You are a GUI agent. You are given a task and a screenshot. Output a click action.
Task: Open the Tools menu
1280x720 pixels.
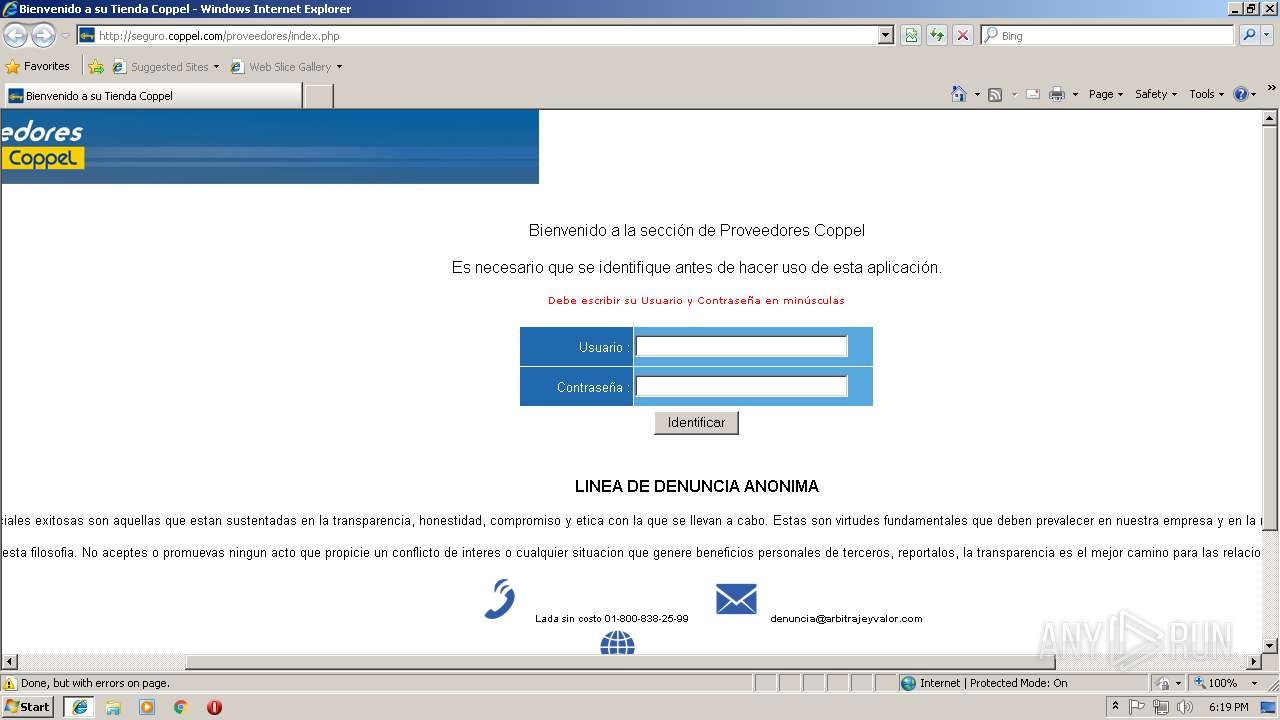click(x=1206, y=94)
